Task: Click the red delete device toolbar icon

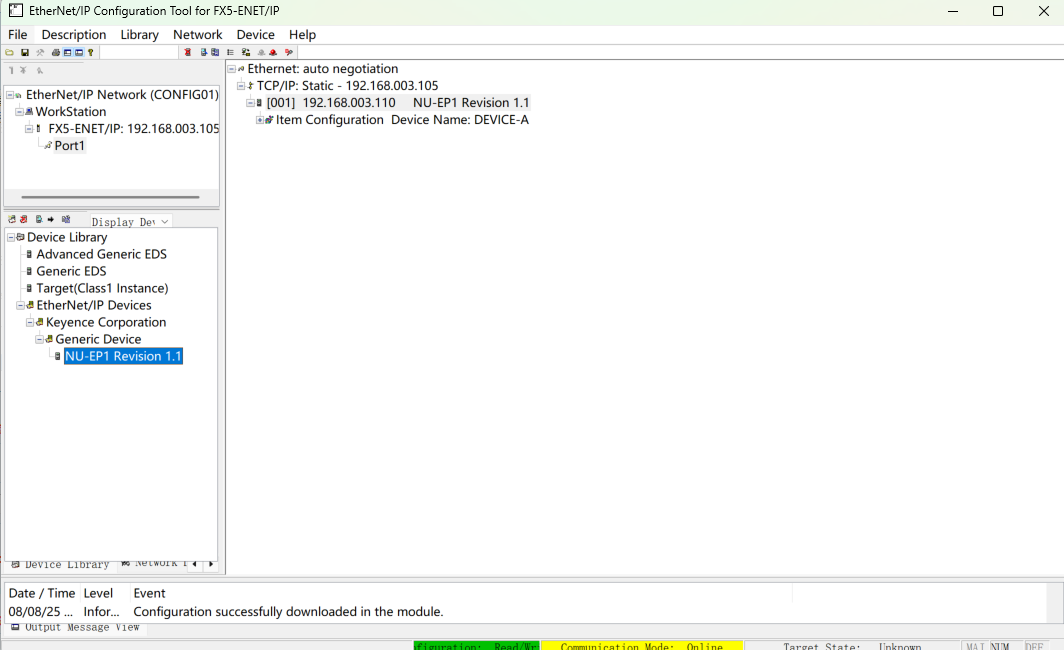Action: (x=187, y=52)
